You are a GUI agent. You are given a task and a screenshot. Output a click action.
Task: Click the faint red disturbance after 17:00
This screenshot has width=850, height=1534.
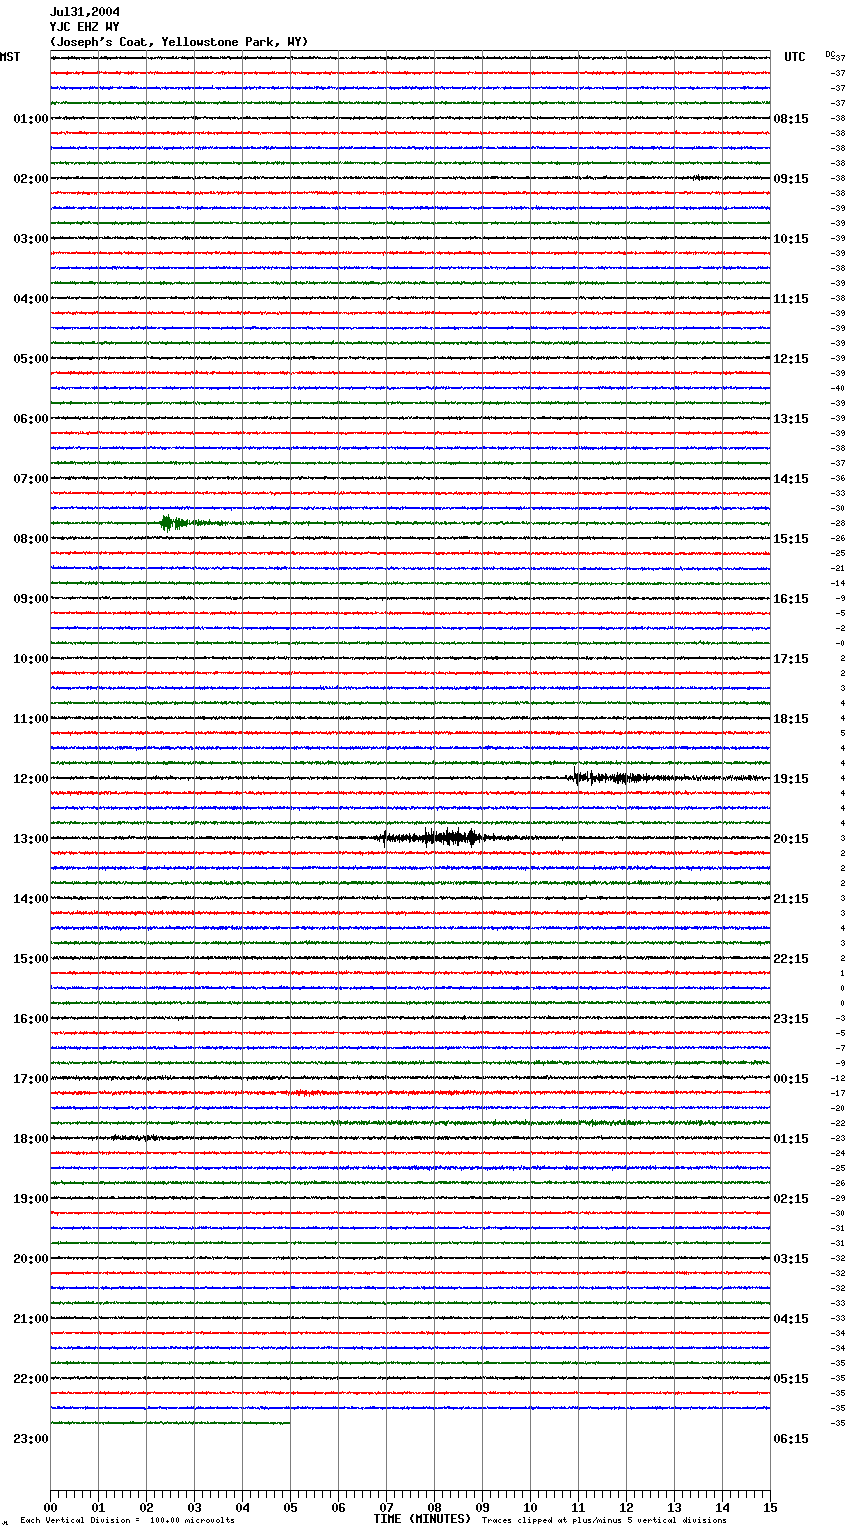pos(305,1093)
